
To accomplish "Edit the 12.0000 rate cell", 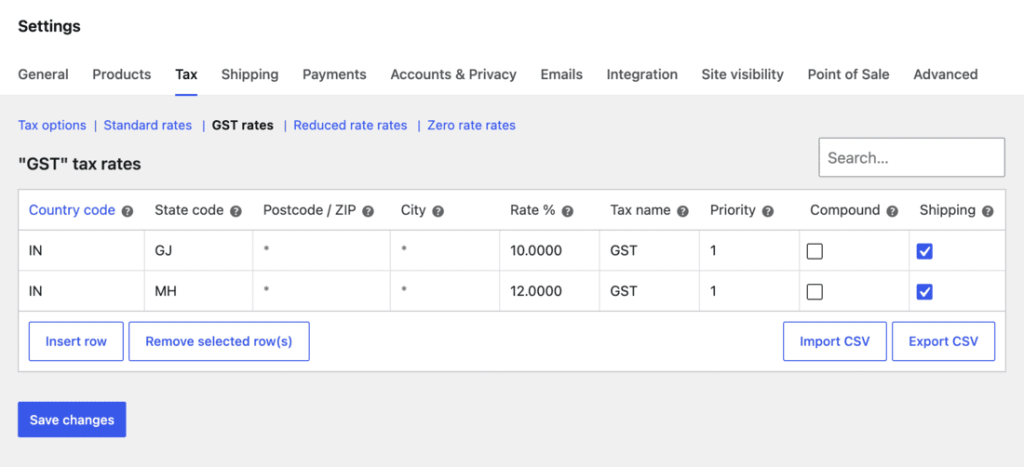I will click(549, 291).
